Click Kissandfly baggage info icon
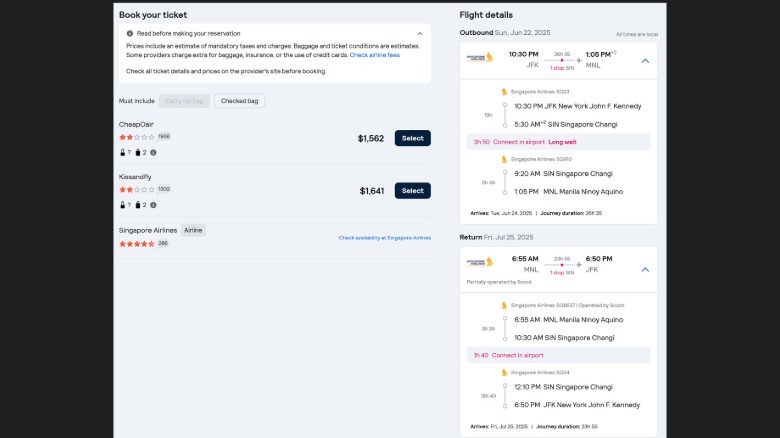Viewport: 780px width, 438px height. click(153, 205)
